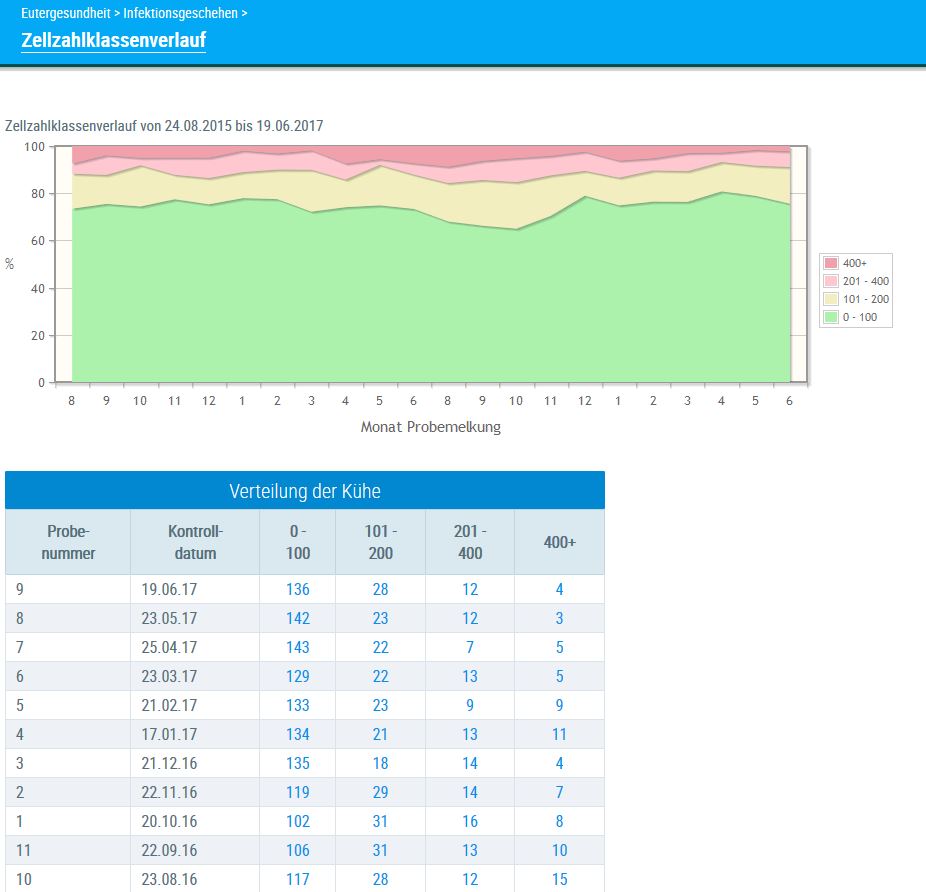Sort by the Kontrolldatum column header
The image size is (926, 892).
coord(195,542)
